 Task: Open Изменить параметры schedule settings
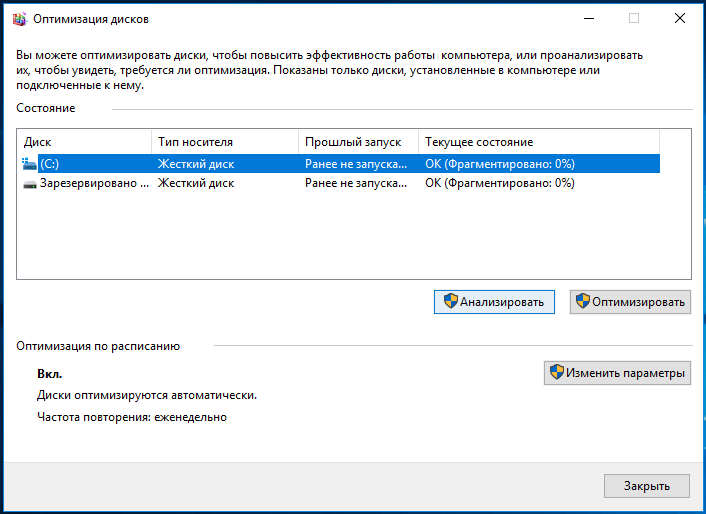[x=617, y=373]
